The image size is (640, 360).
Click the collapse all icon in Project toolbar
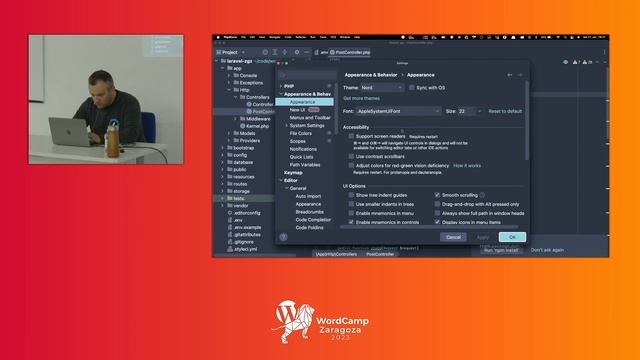(x=285, y=52)
